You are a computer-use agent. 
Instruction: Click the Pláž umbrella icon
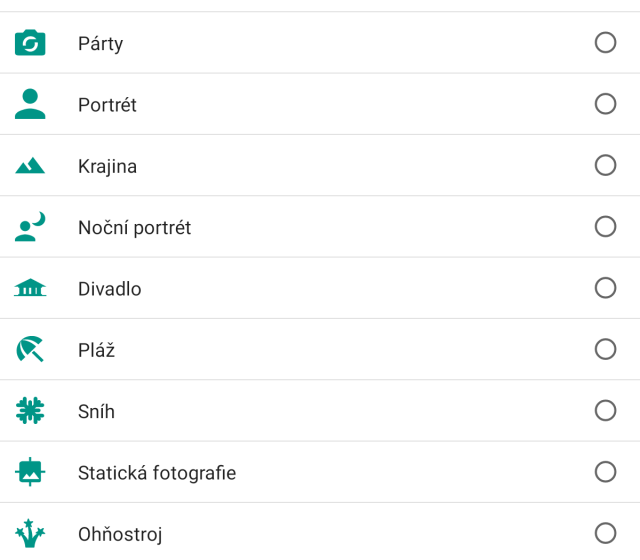pos(30,349)
